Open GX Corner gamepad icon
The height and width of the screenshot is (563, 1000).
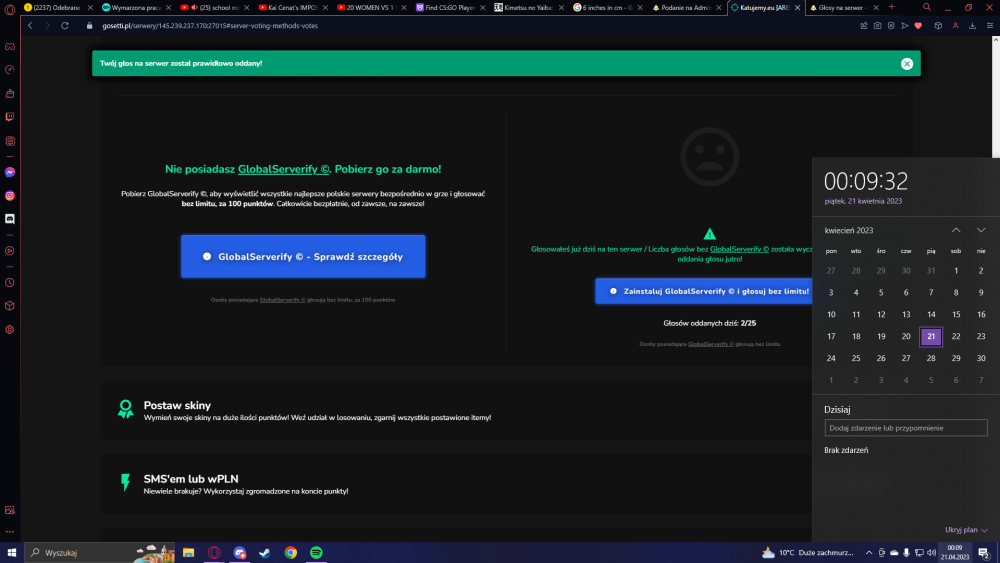[x=10, y=47]
